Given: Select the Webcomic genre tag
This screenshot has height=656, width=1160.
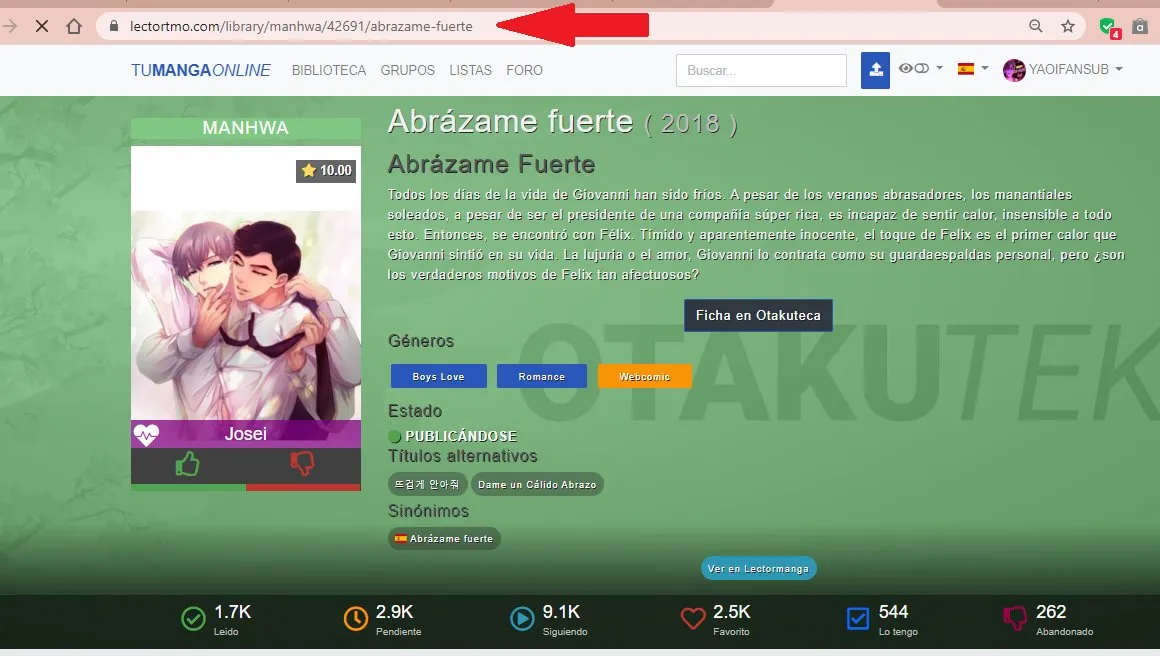Looking at the screenshot, I should coord(644,376).
